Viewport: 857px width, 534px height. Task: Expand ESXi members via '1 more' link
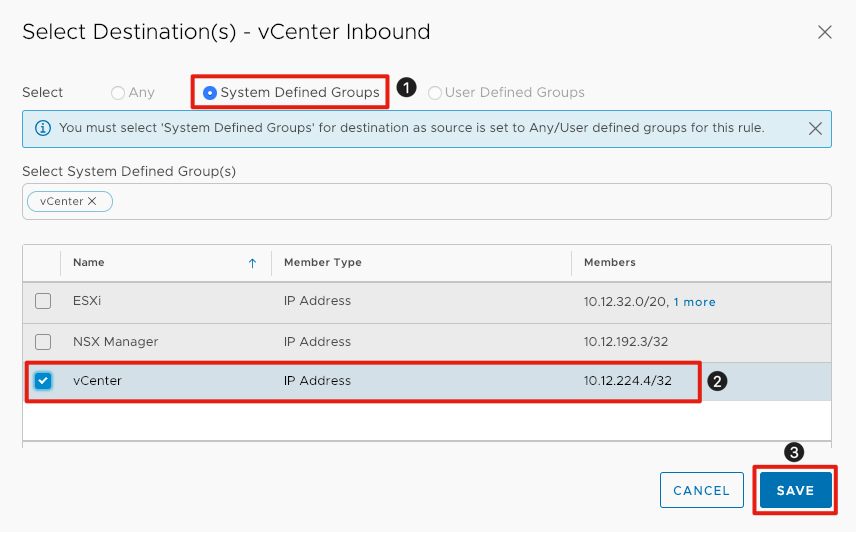[694, 302]
